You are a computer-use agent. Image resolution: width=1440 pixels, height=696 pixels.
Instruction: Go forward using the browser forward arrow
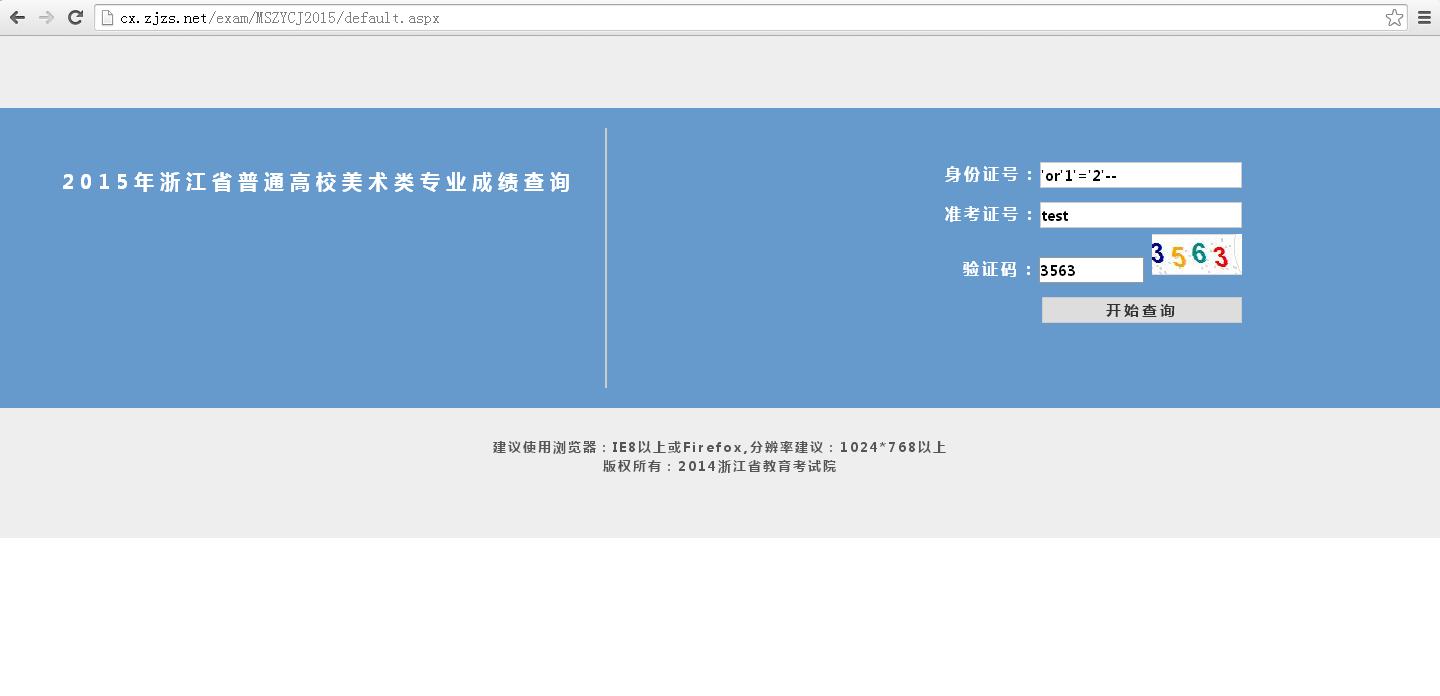click(46, 18)
